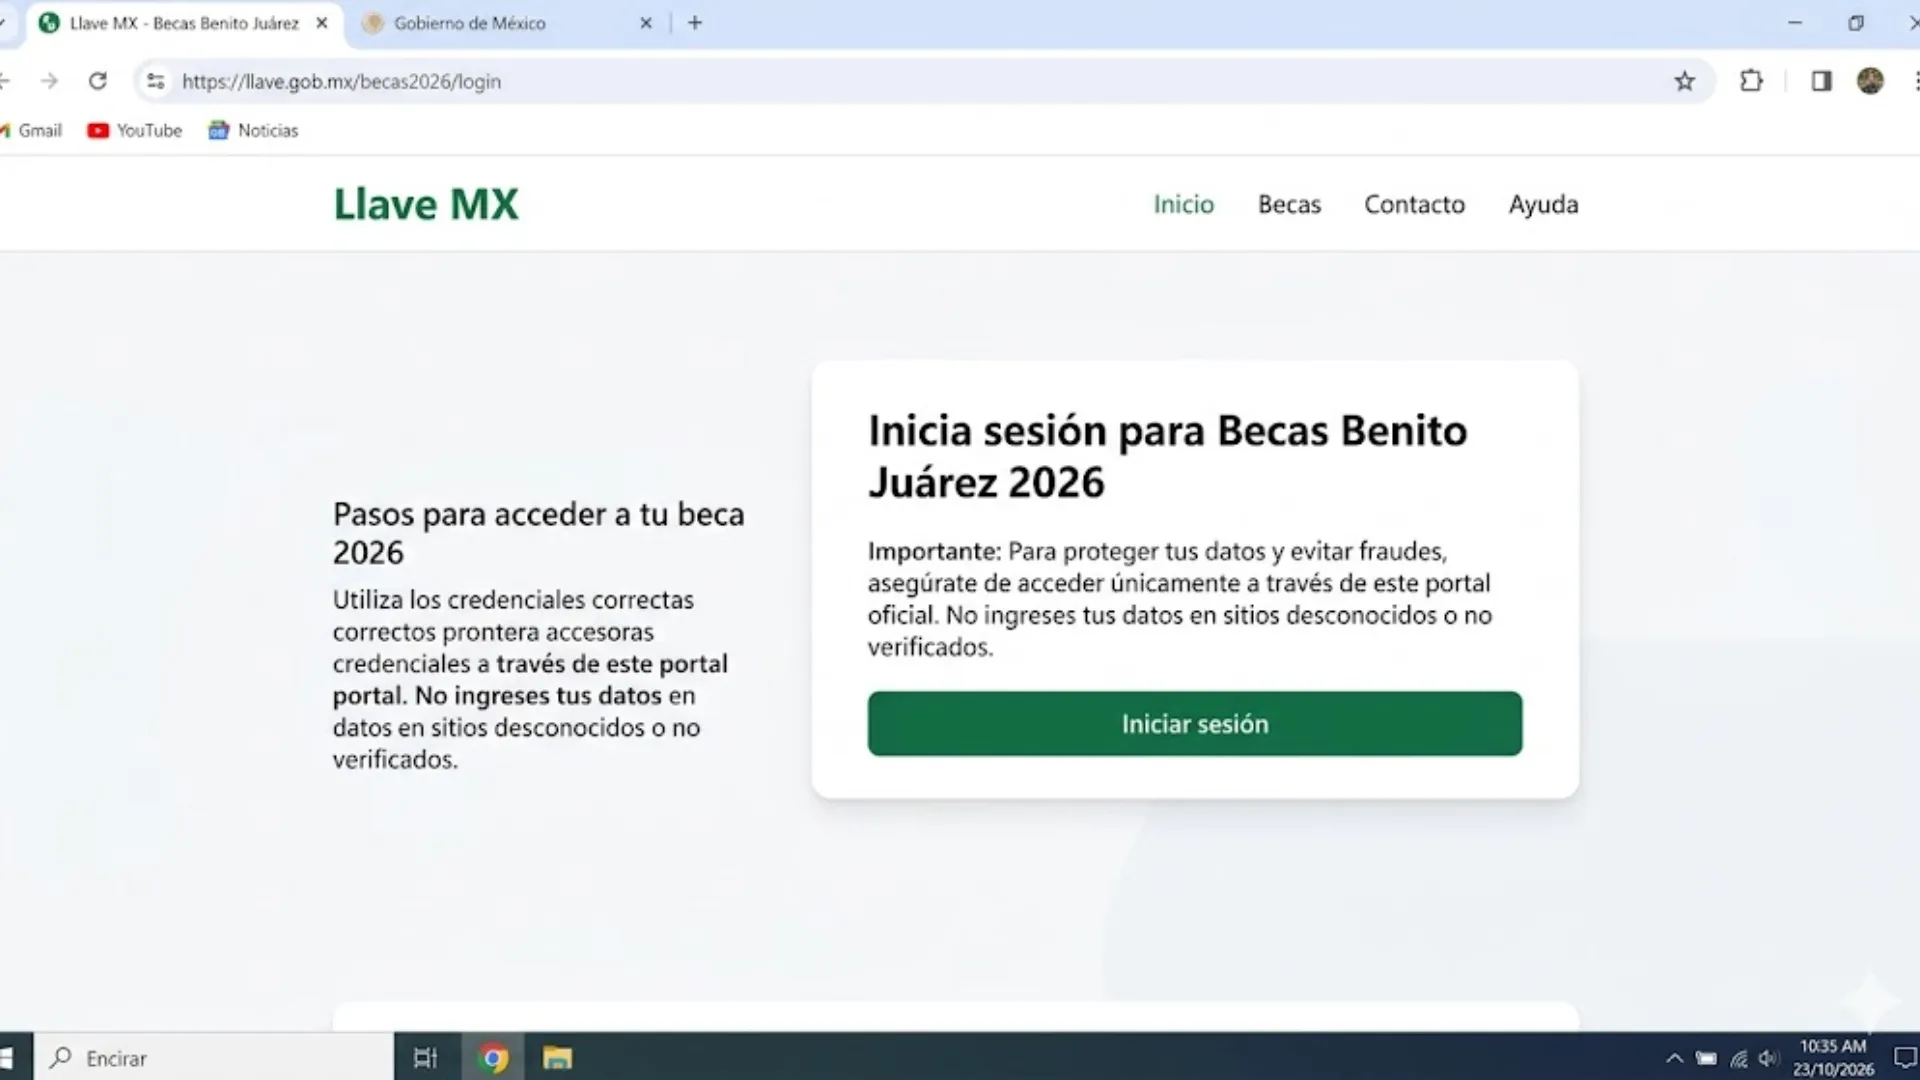Open the network tray icon
This screenshot has height=1080, width=1920.
point(1739,1058)
